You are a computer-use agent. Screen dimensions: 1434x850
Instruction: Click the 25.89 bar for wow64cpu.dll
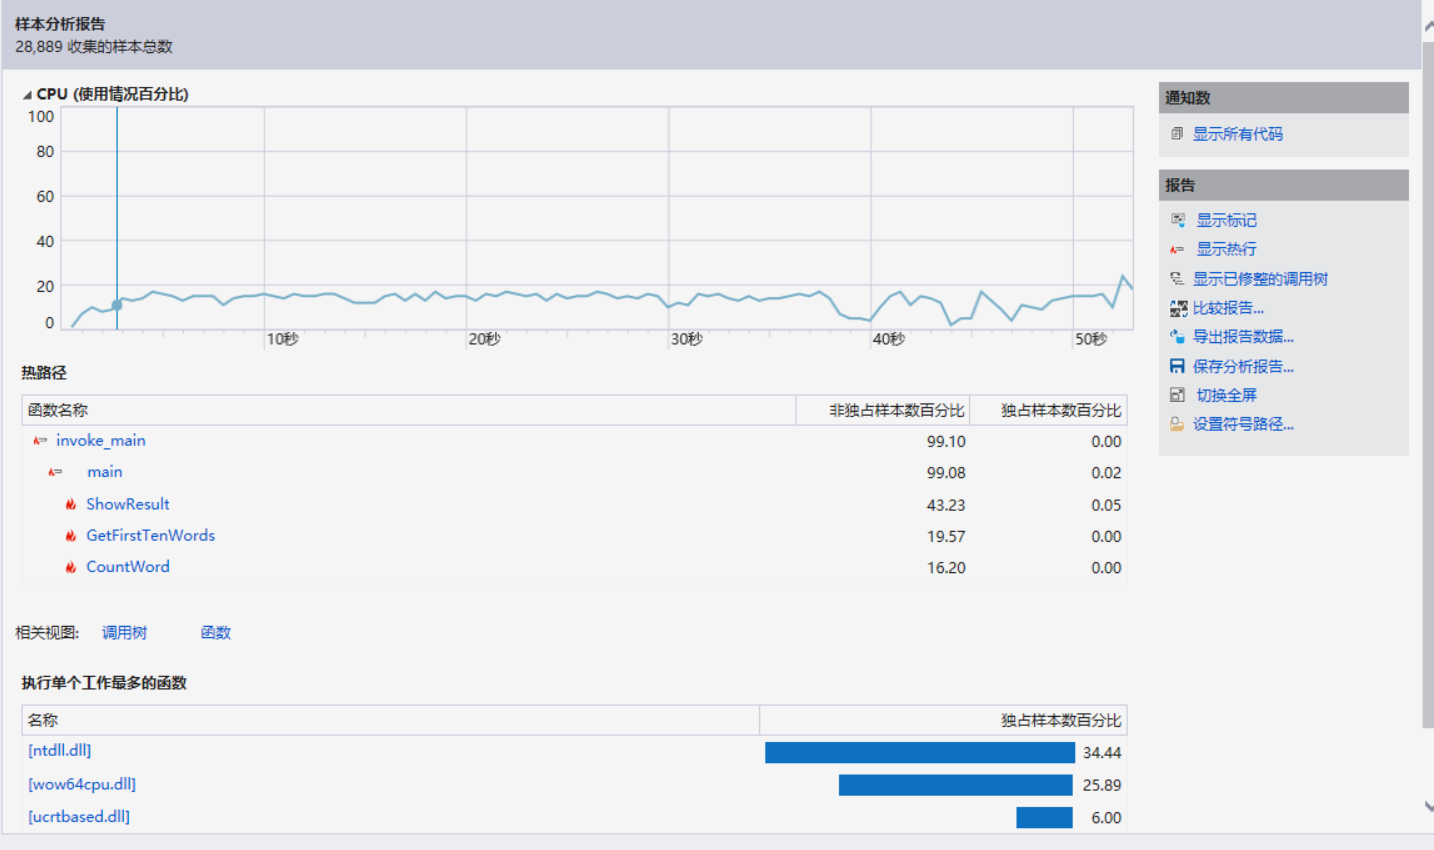[x=956, y=785]
